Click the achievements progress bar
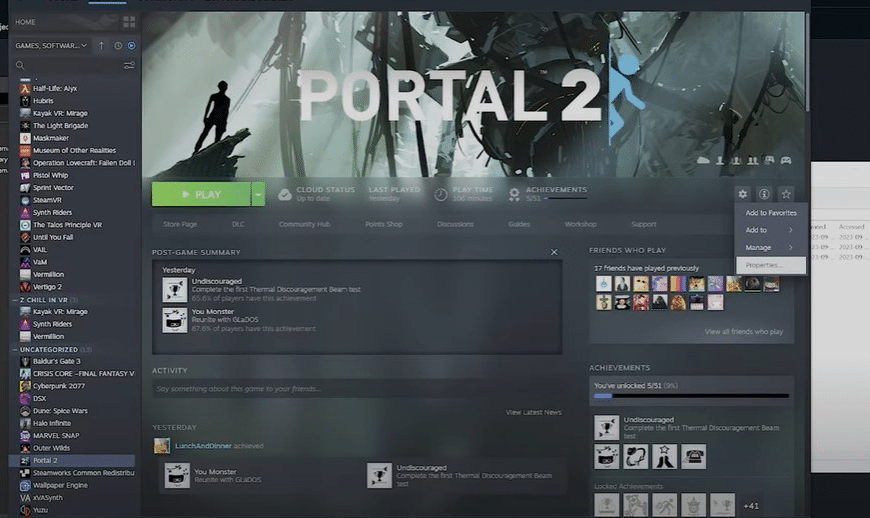 (x=691, y=396)
